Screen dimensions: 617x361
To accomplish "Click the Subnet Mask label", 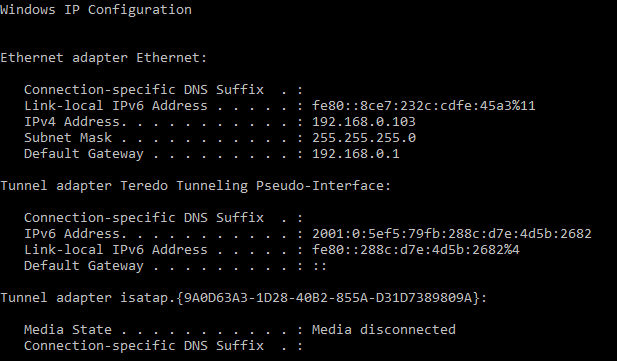I will pyautogui.click(x=68, y=138).
